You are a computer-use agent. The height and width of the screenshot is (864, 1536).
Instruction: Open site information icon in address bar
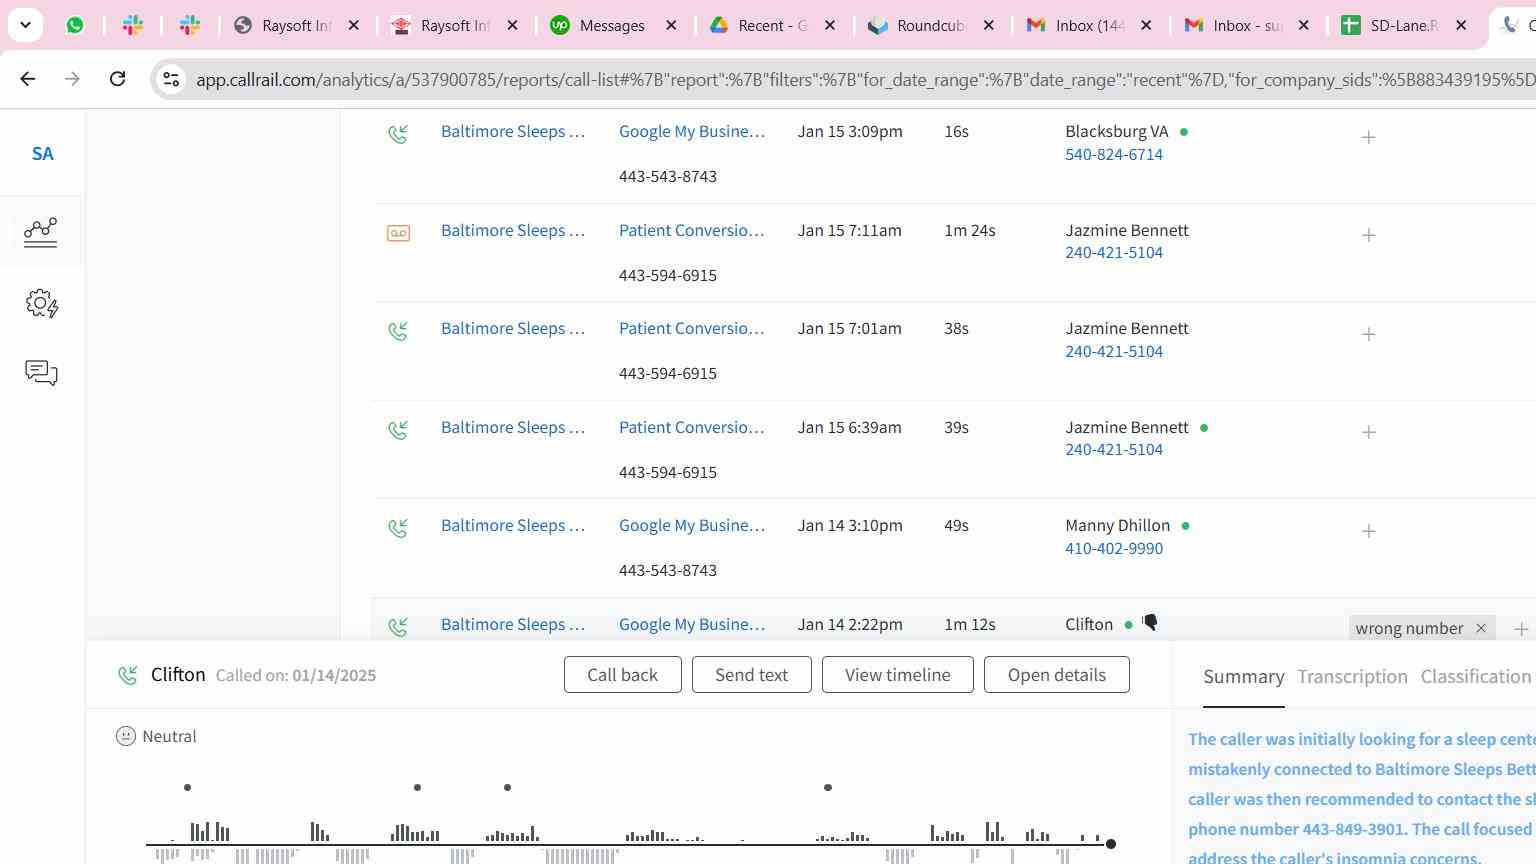pyautogui.click(x=171, y=79)
